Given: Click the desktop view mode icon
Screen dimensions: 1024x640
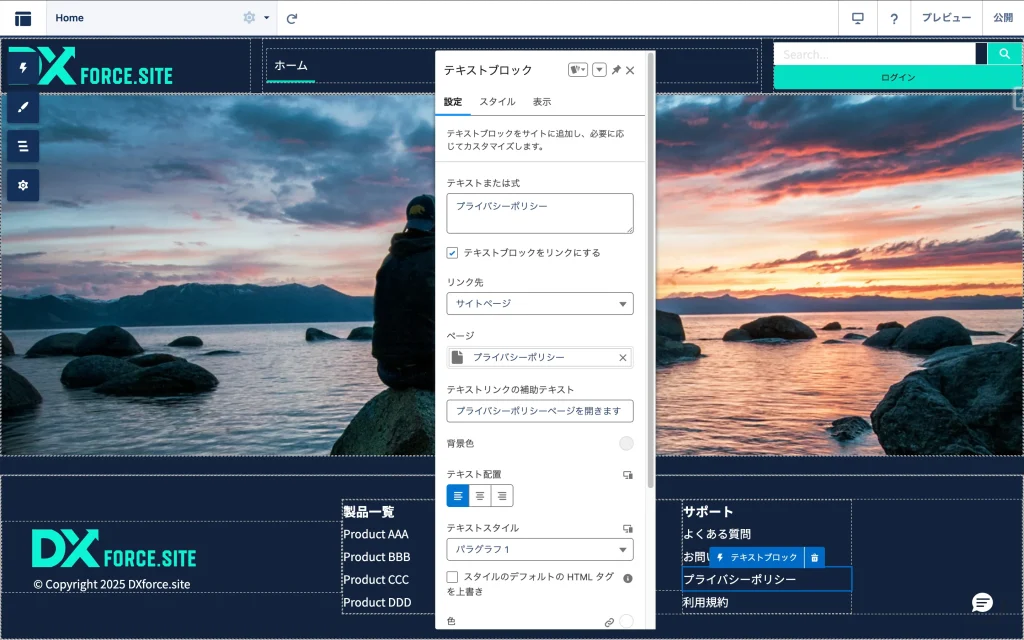Looking at the screenshot, I should (857, 18).
